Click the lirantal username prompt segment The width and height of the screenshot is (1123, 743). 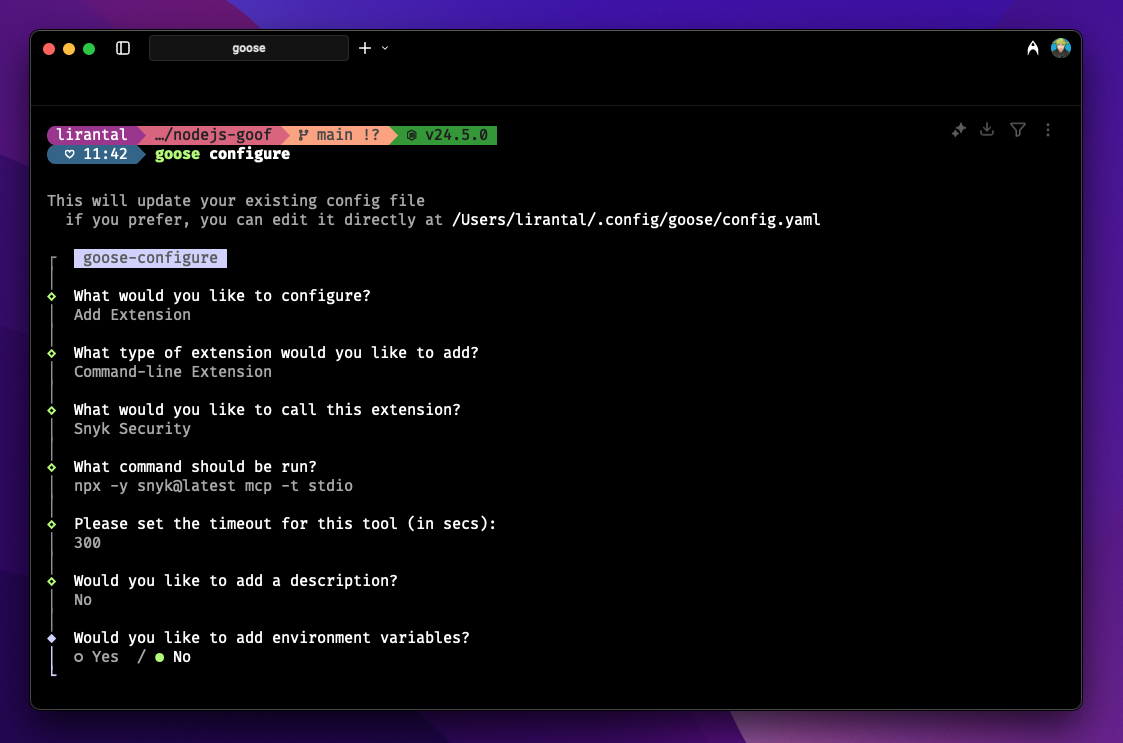click(x=92, y=135)
